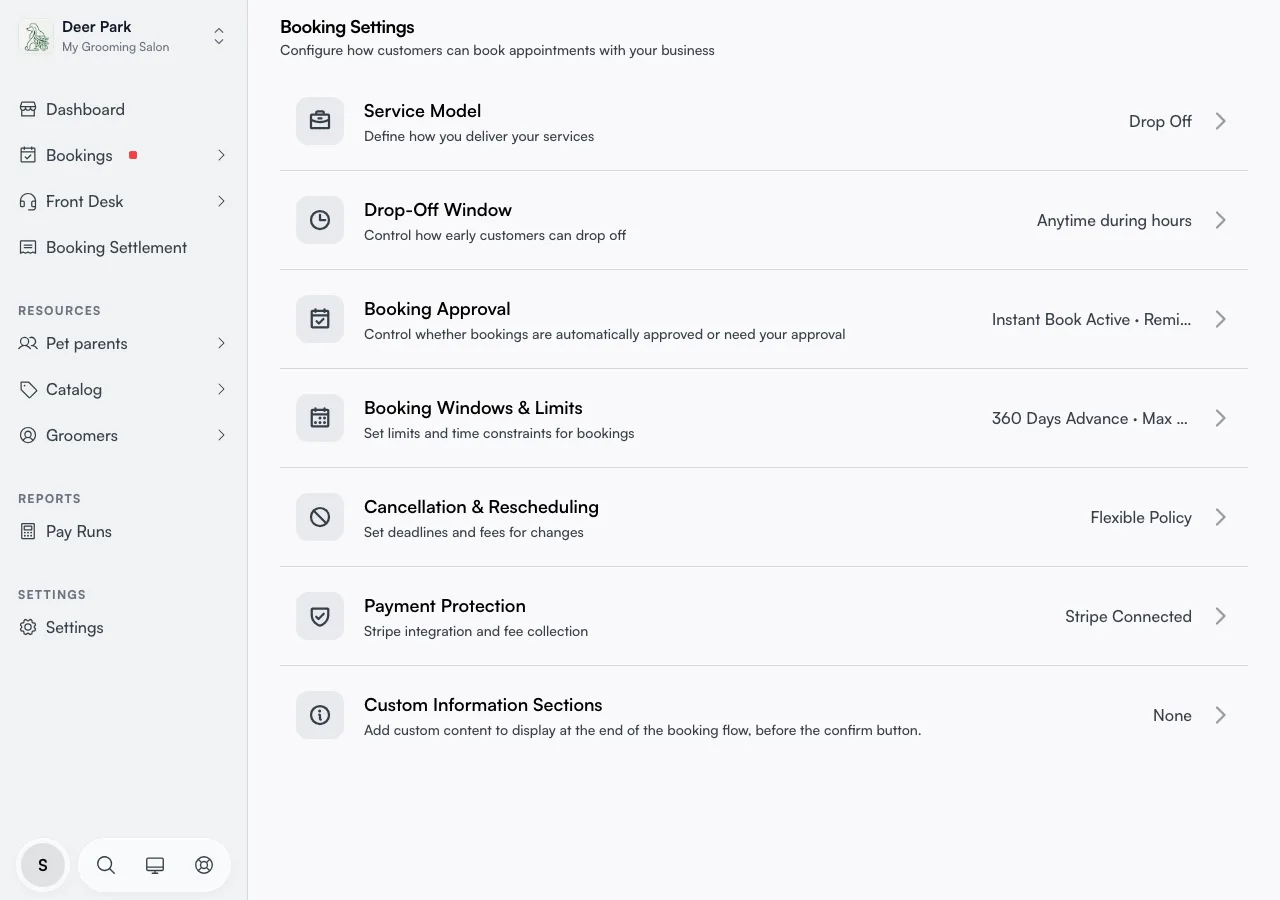Click the 'Flexible Policy' value

[x=1141, y=517]
